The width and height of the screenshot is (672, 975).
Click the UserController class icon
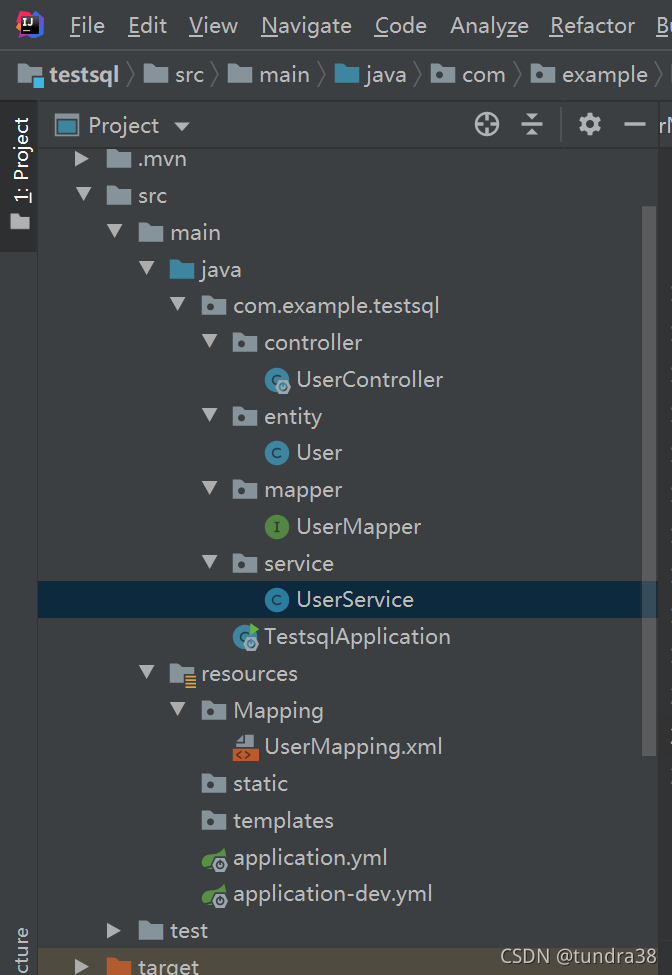(x=277, y=380)
